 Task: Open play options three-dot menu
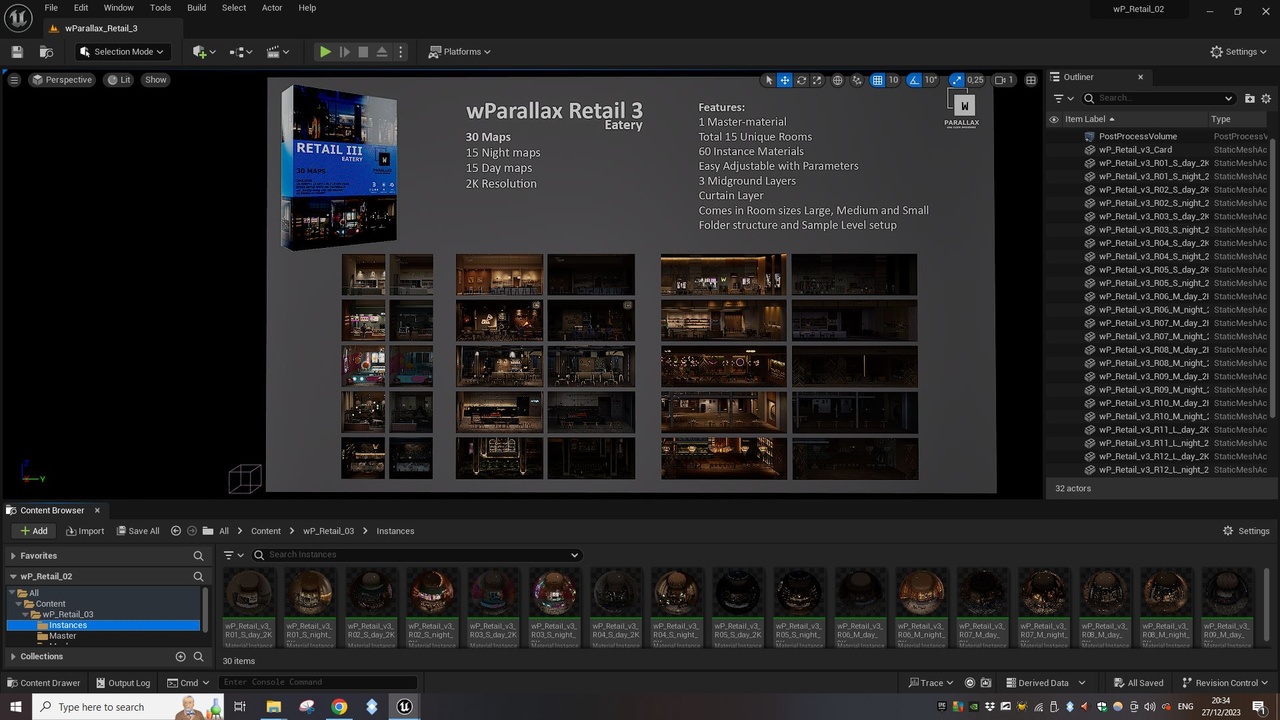coord(401,52)
